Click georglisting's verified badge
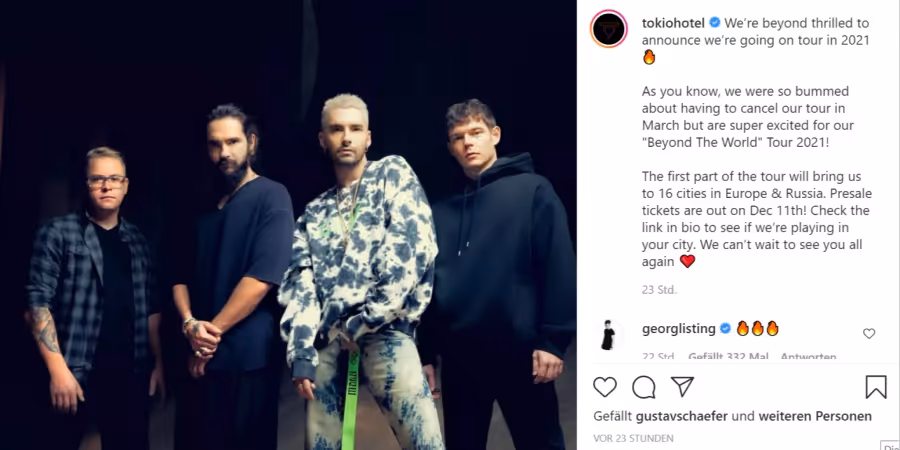The width and height of the screenshot is (900, 450). (x=725, y=329)
